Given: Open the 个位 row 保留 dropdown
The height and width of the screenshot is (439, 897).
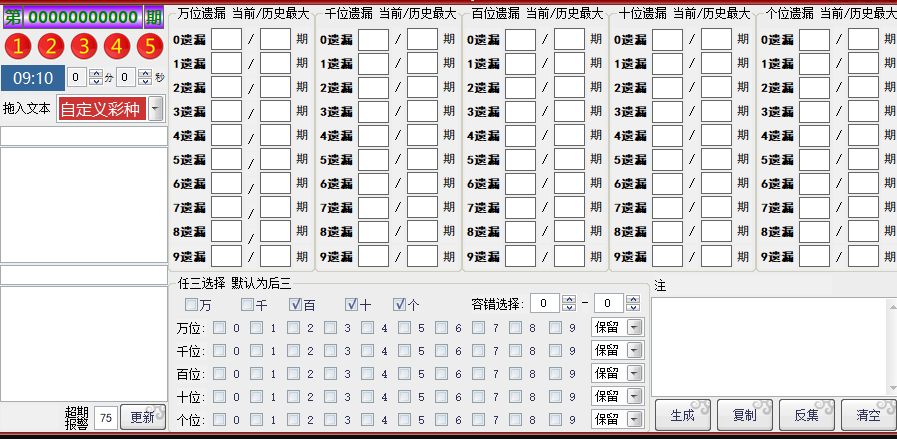Looking at the screenshot, I should click(635, 419).
